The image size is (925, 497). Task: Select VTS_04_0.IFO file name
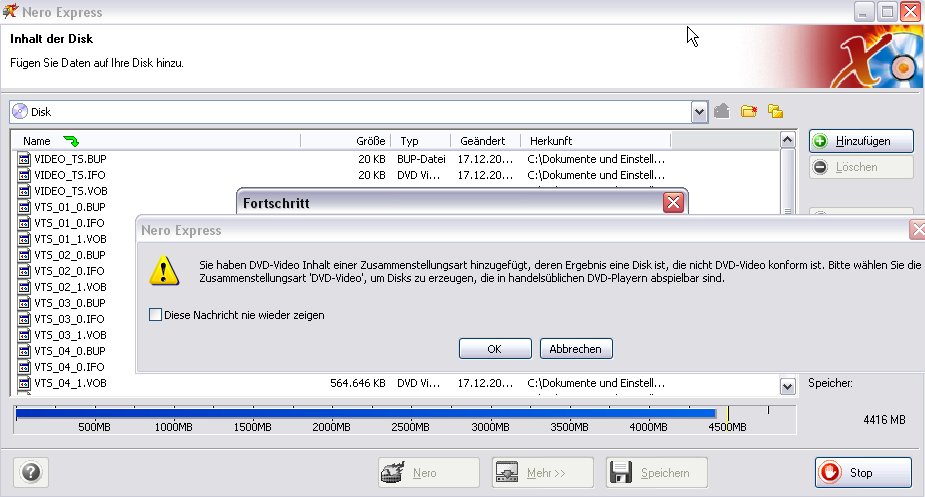coord(69,367)
